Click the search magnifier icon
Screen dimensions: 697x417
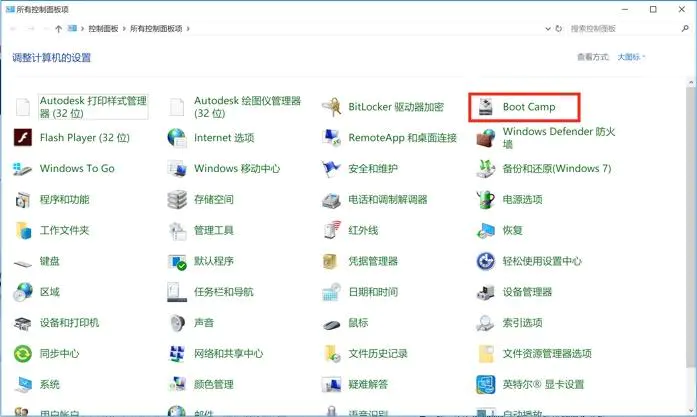pos(685,28)
